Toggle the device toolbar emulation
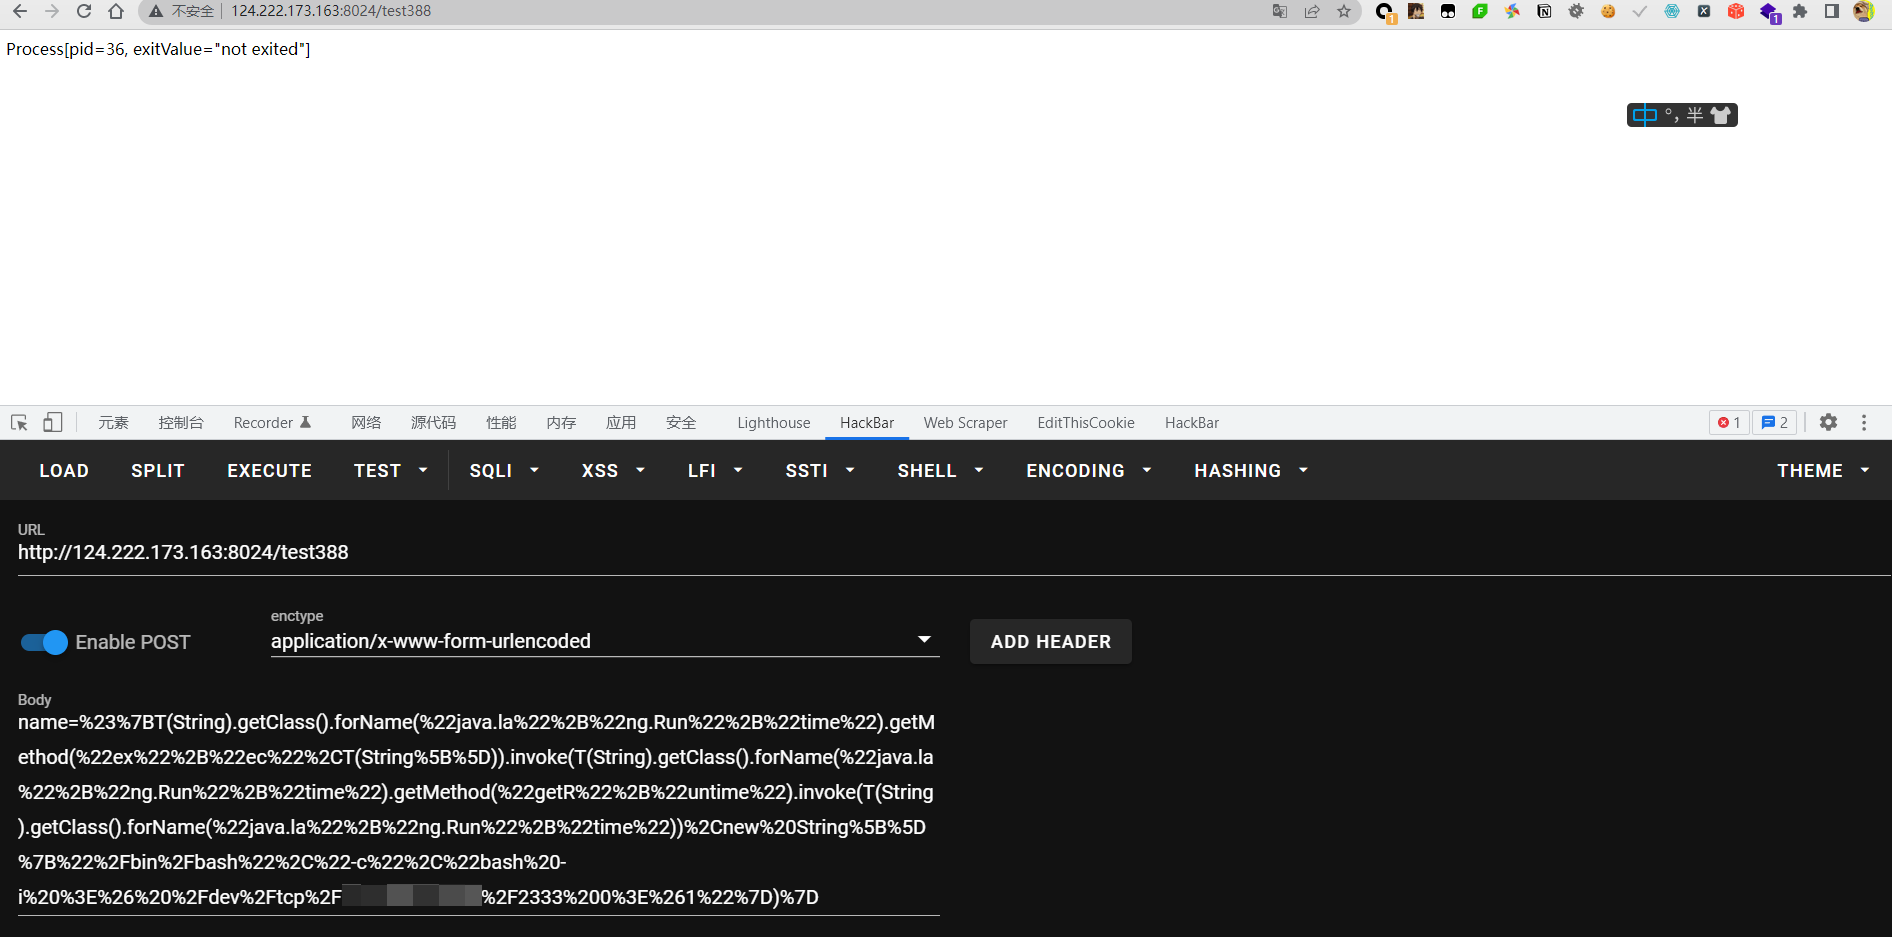This screenshot has height=937, width=1892. coord(53,422)
